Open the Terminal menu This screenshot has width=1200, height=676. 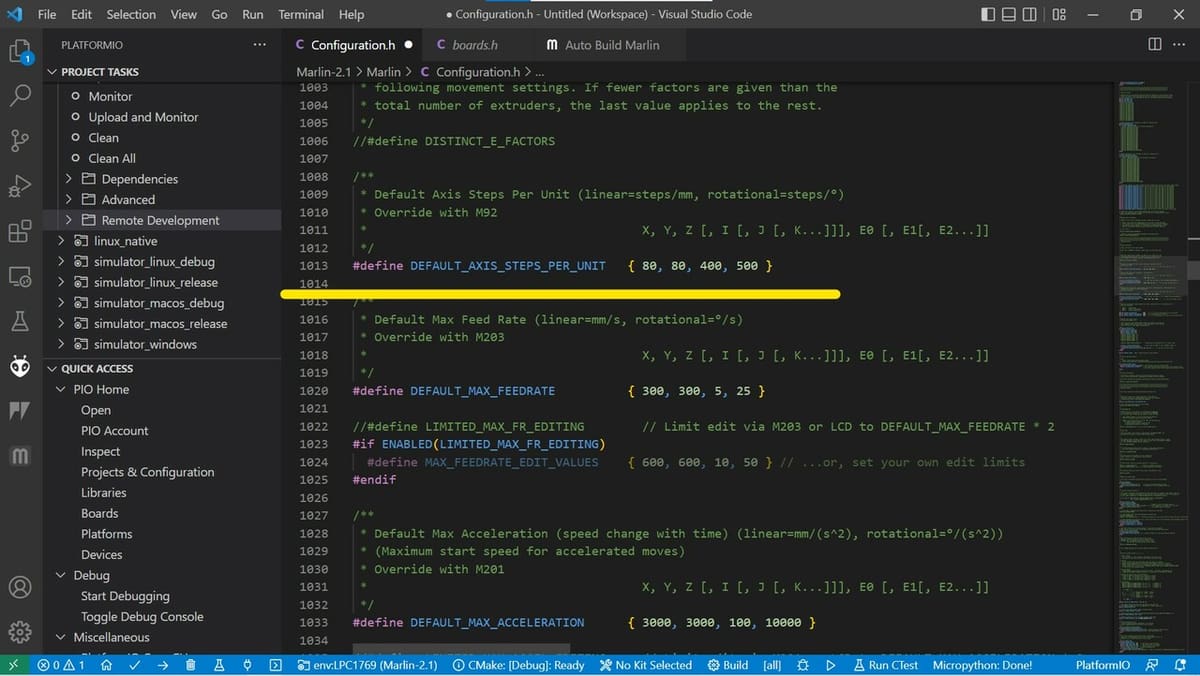(x=301, y=15)
